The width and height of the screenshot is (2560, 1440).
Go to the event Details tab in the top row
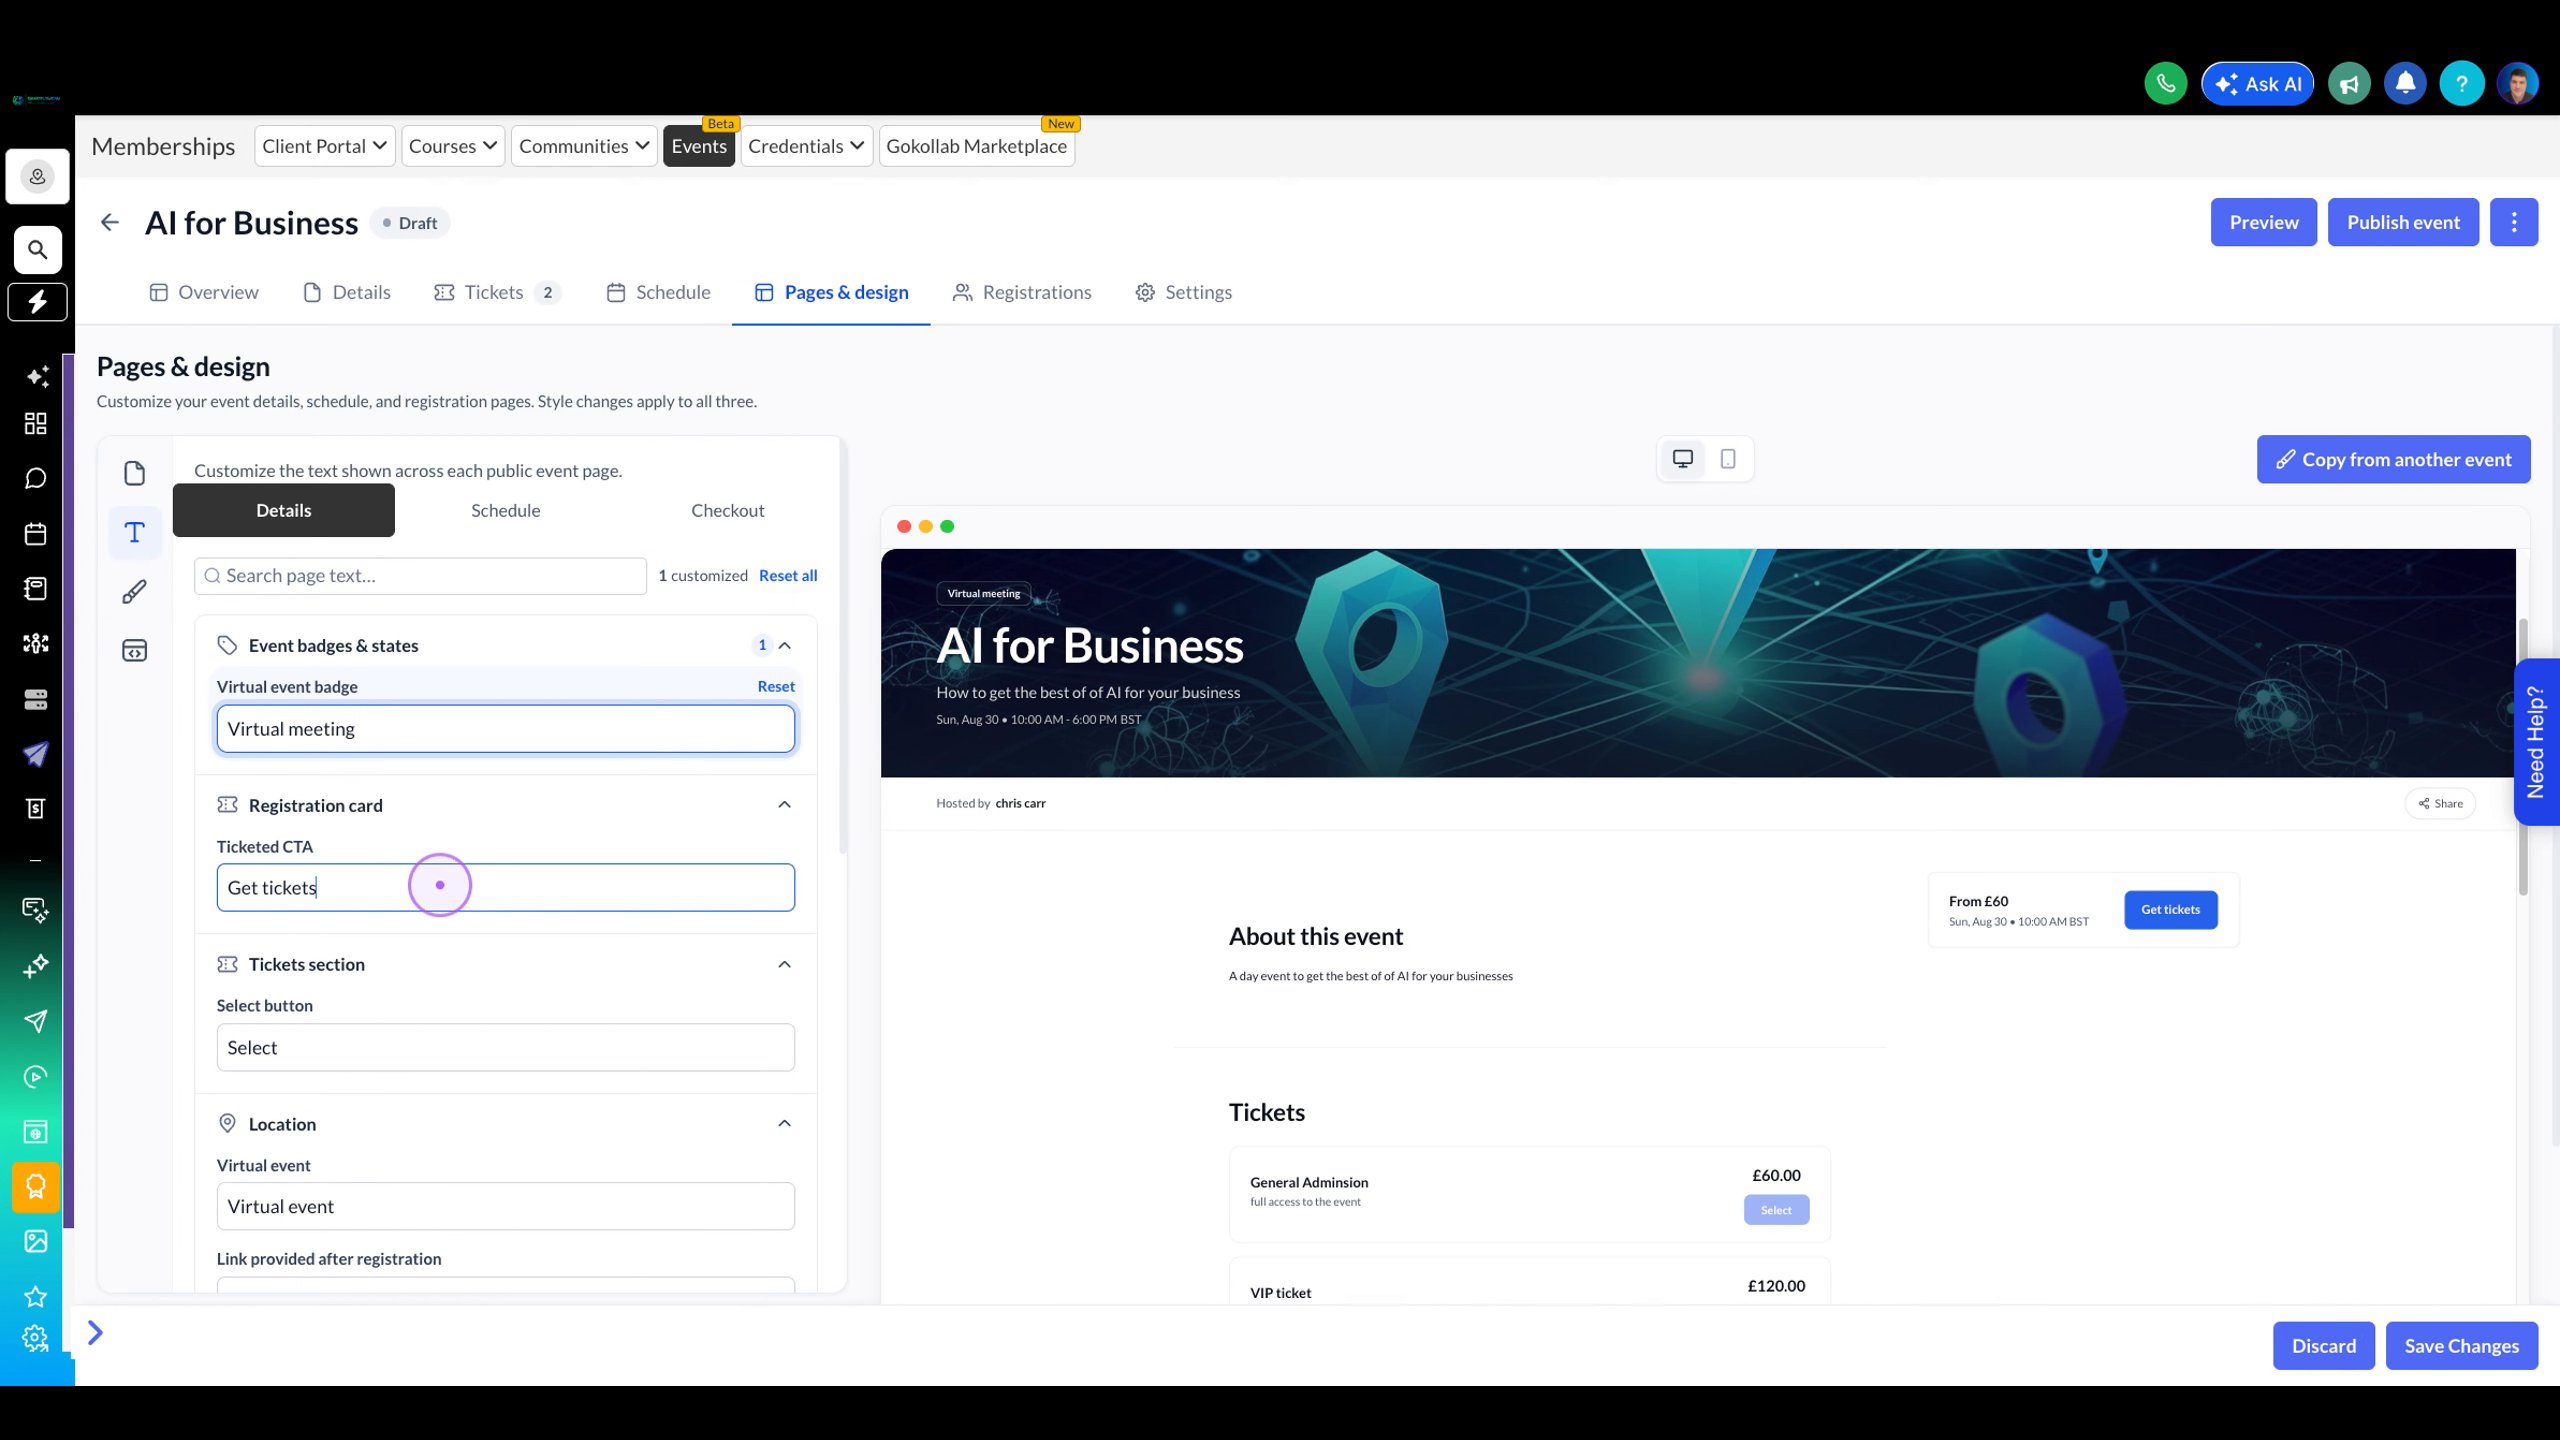point(347,292)
